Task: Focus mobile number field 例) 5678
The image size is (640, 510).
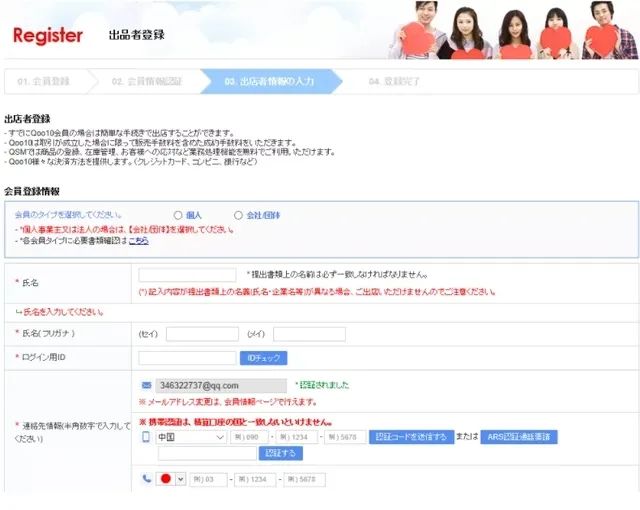Action: click(345, 437)
